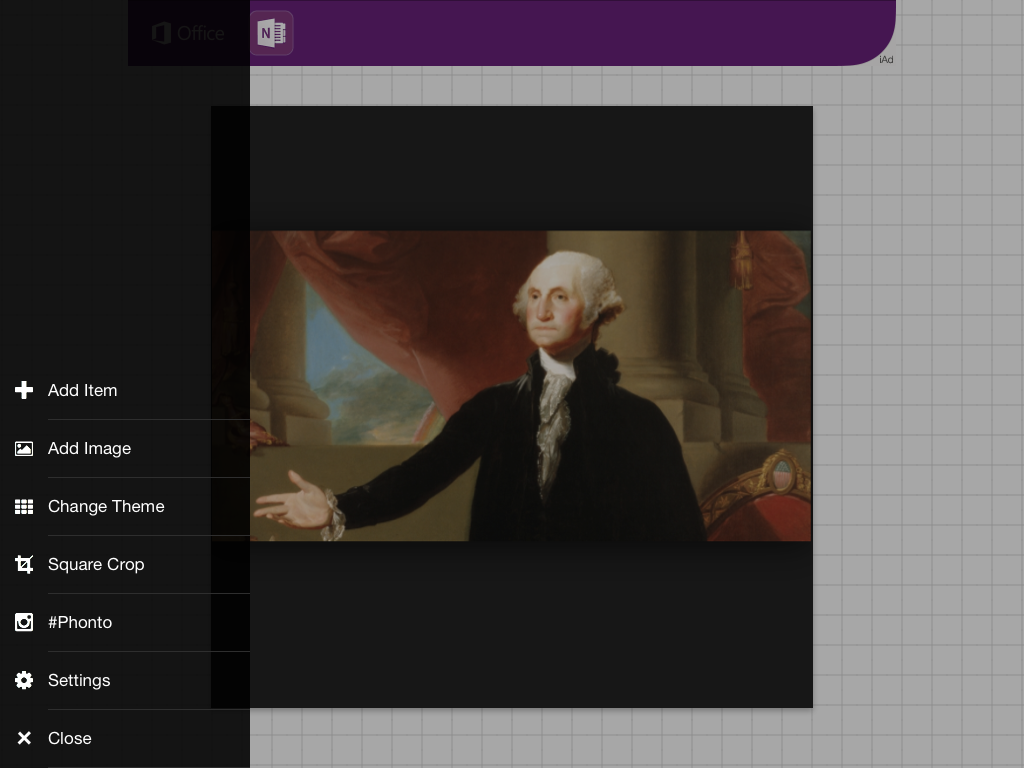This screenshot has width=1024, height=768.
Task: Click the Instagram icon beside #Phonto
Action: 24,622
